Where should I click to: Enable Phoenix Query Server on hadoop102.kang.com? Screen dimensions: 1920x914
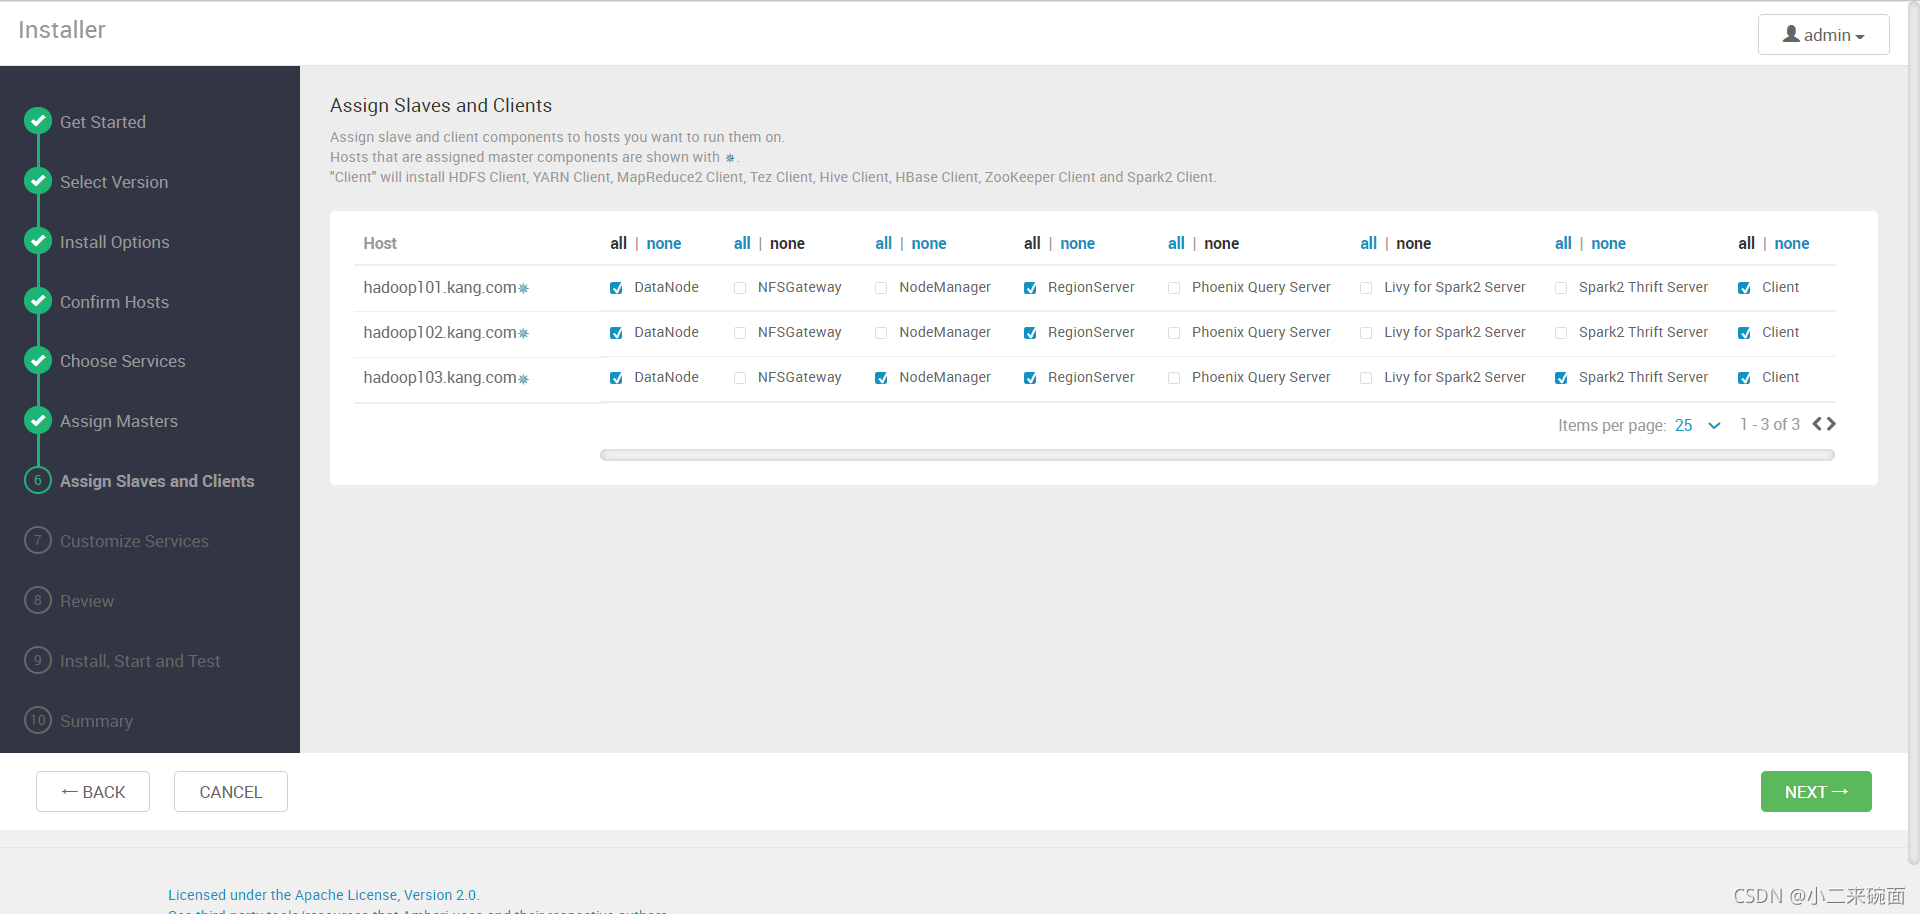pos(1174,333)
